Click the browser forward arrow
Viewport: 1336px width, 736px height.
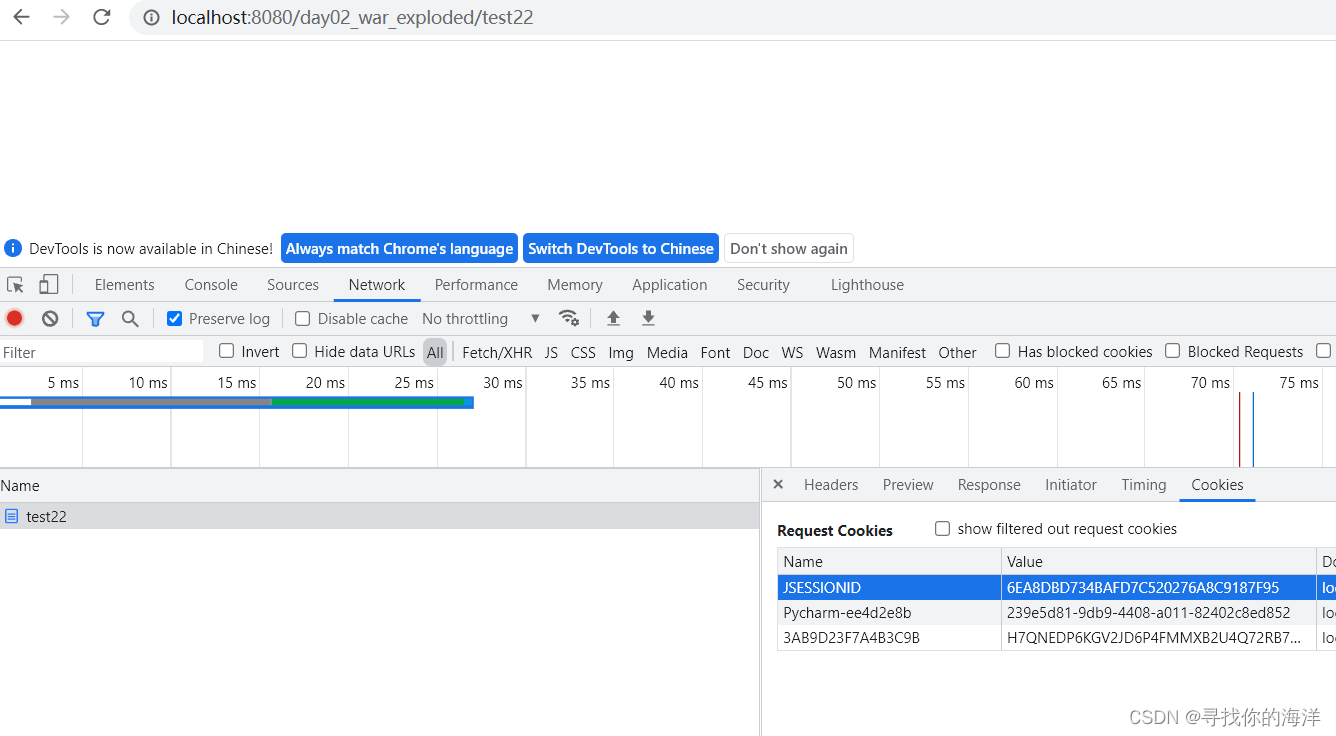click(x=61, y=17)
